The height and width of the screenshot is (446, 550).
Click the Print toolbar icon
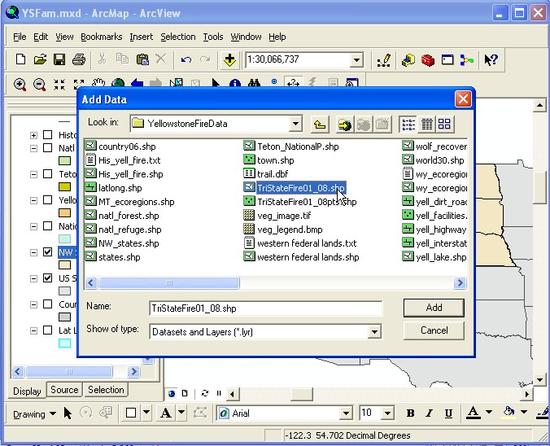coord(79,59)
